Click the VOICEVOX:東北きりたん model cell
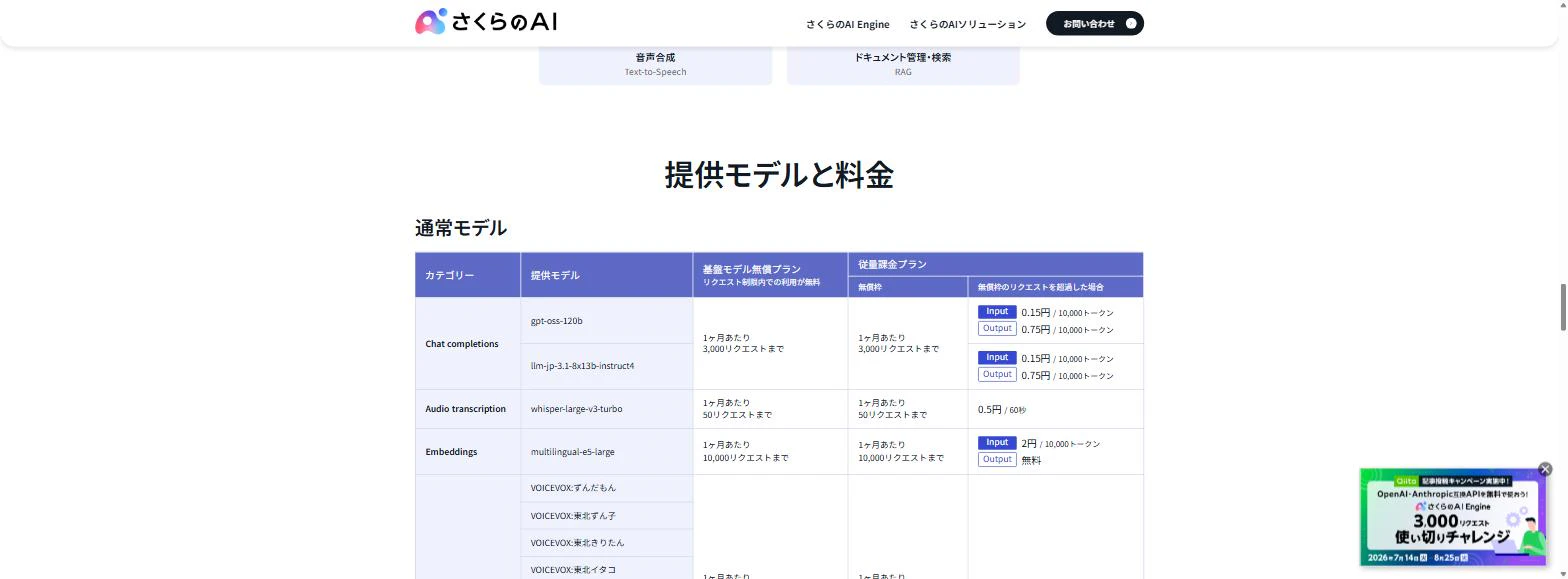 pos(606,543)
